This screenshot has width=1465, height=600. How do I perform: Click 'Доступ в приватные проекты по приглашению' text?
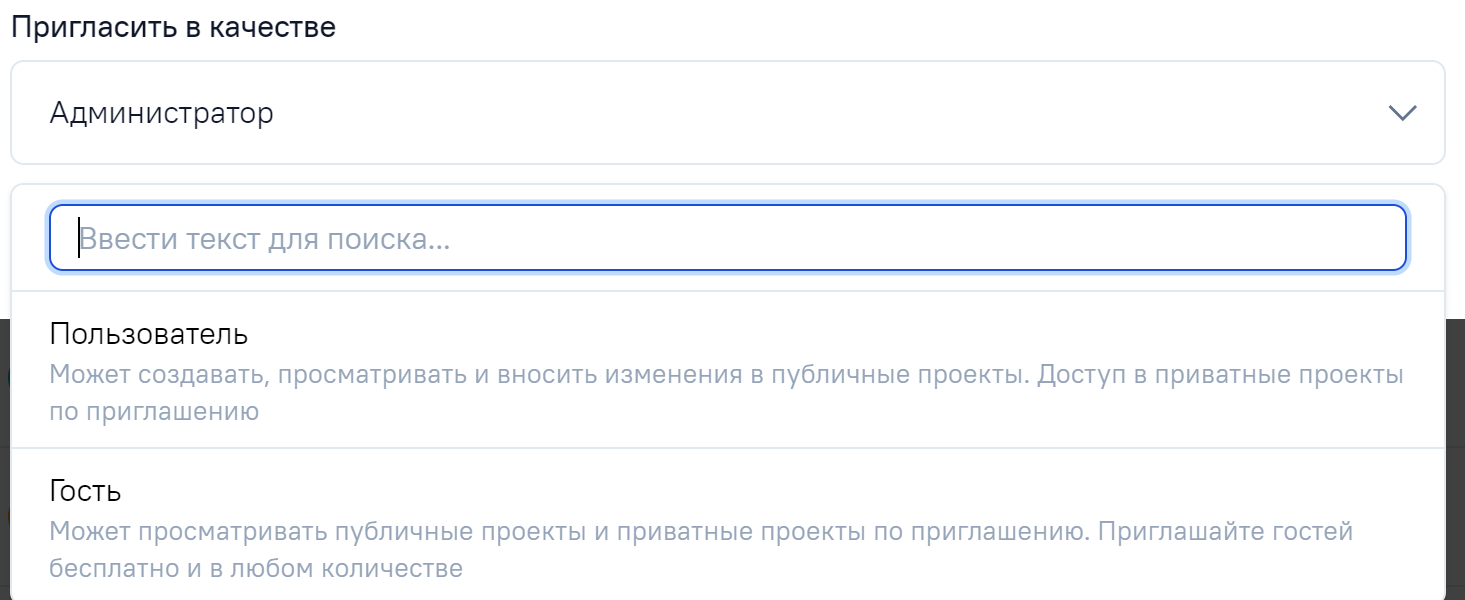coord(1220,376)
